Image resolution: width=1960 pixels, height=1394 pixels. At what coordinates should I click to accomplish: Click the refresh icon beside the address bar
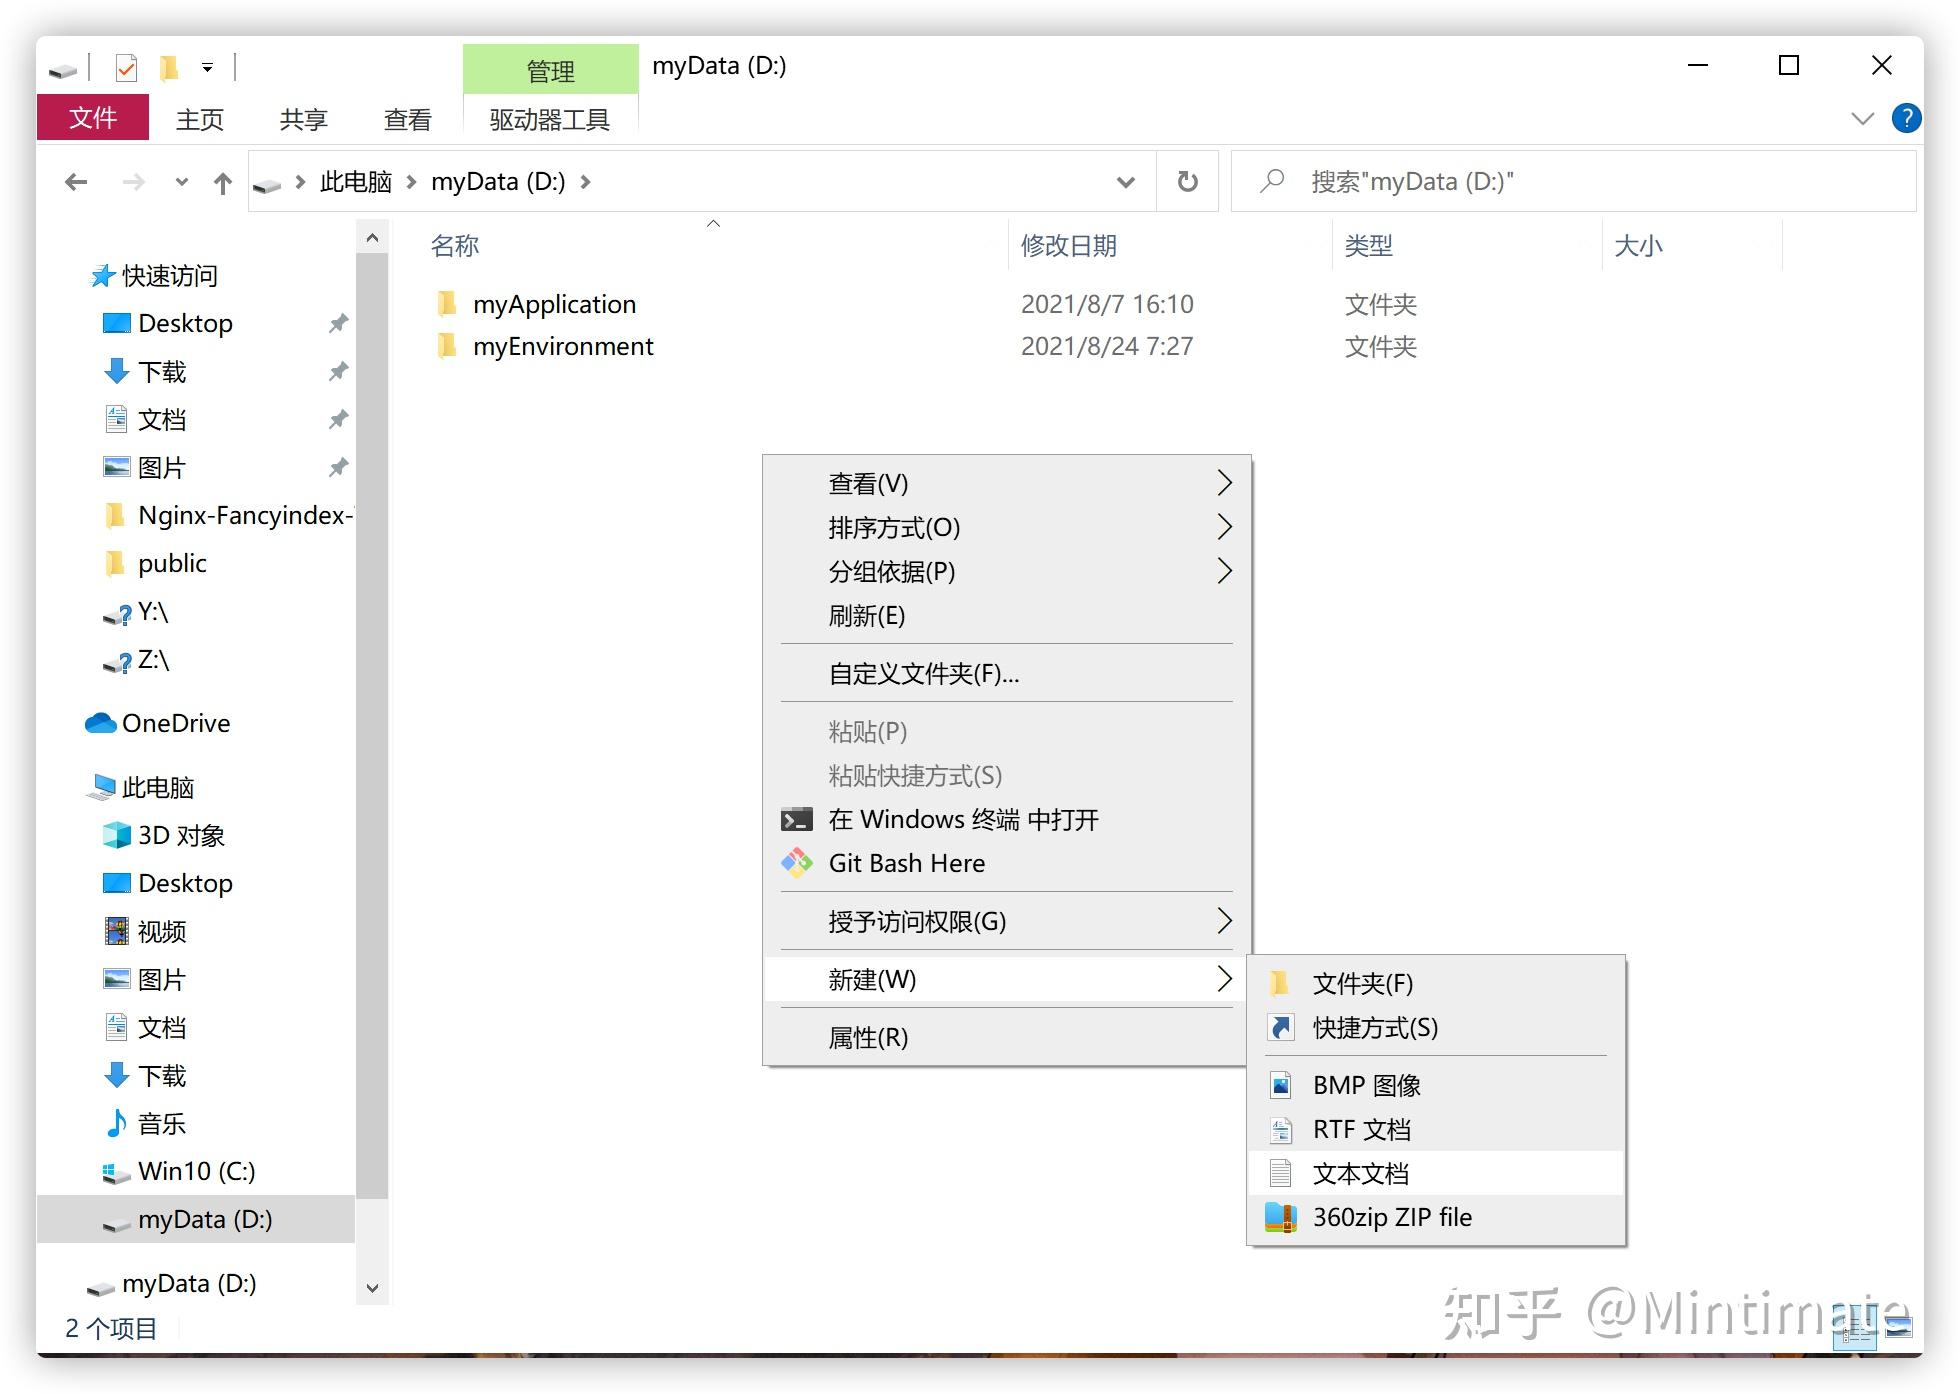coord(1187,182)
